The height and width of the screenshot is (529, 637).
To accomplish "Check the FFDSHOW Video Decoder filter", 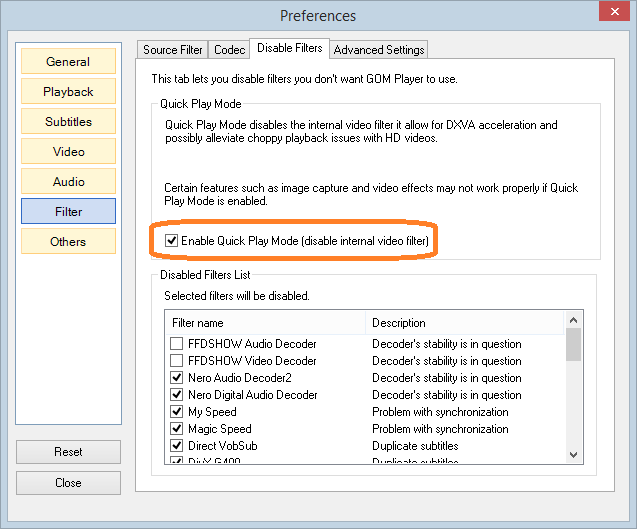I will pos(176,361).
